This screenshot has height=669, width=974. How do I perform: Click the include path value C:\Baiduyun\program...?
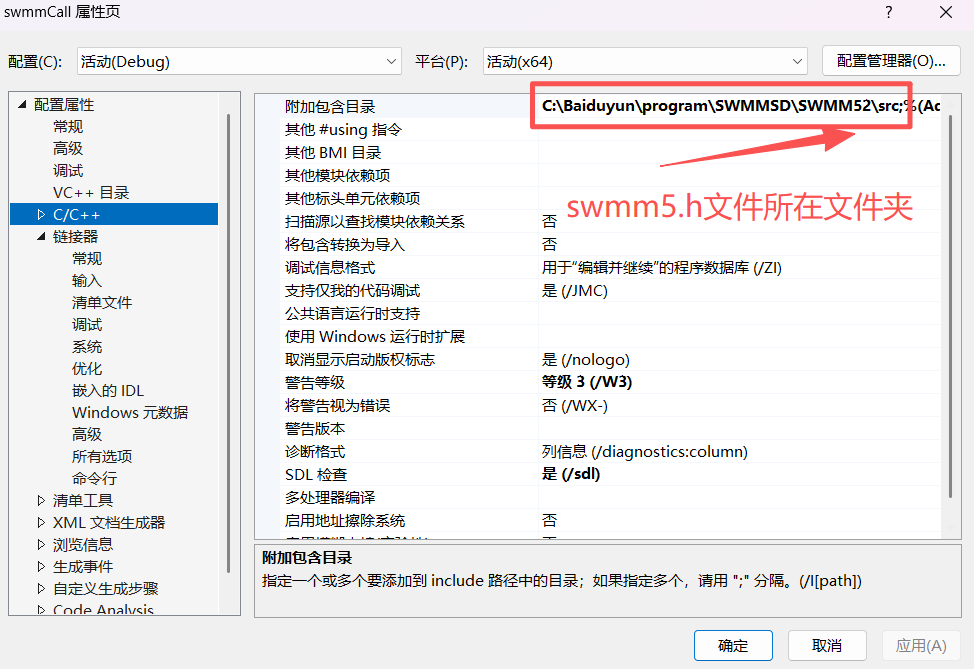tap(740, 106)
